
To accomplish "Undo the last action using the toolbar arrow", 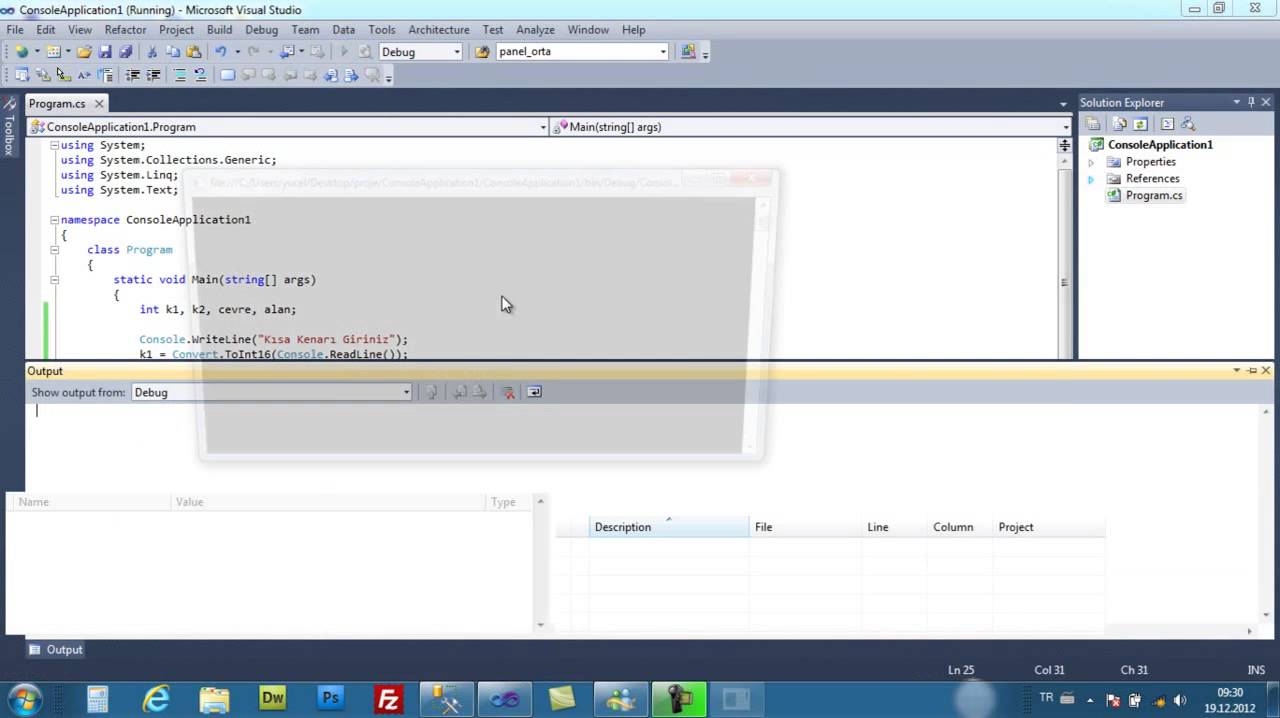I will pos(220,52).
